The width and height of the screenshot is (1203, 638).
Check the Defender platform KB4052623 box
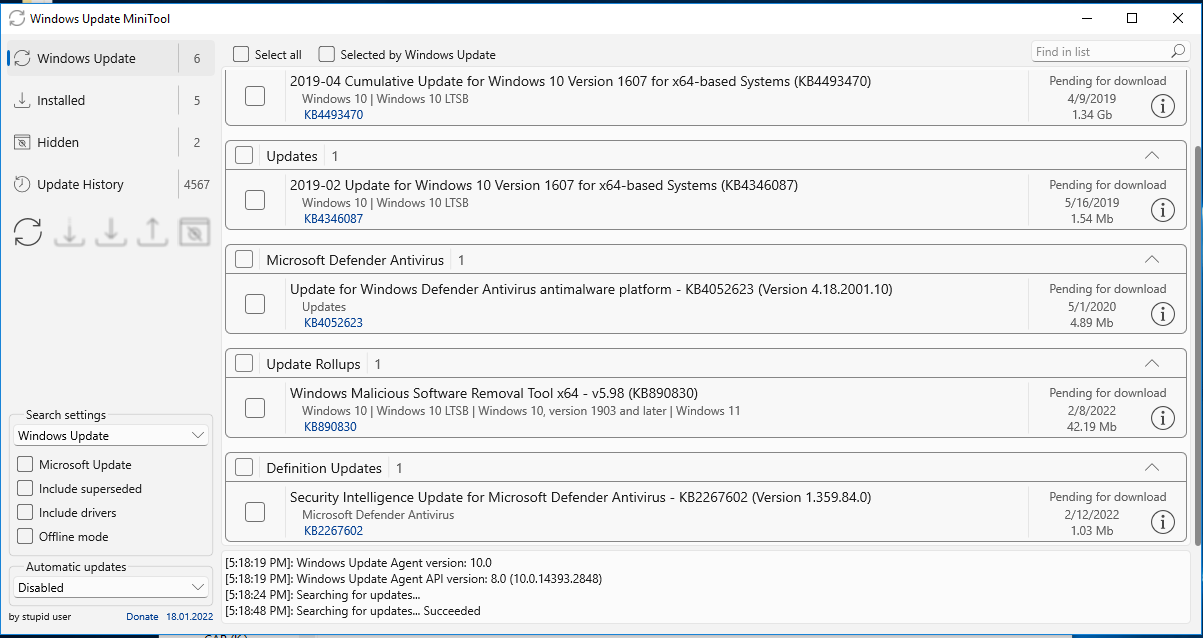tap(255, 304)
